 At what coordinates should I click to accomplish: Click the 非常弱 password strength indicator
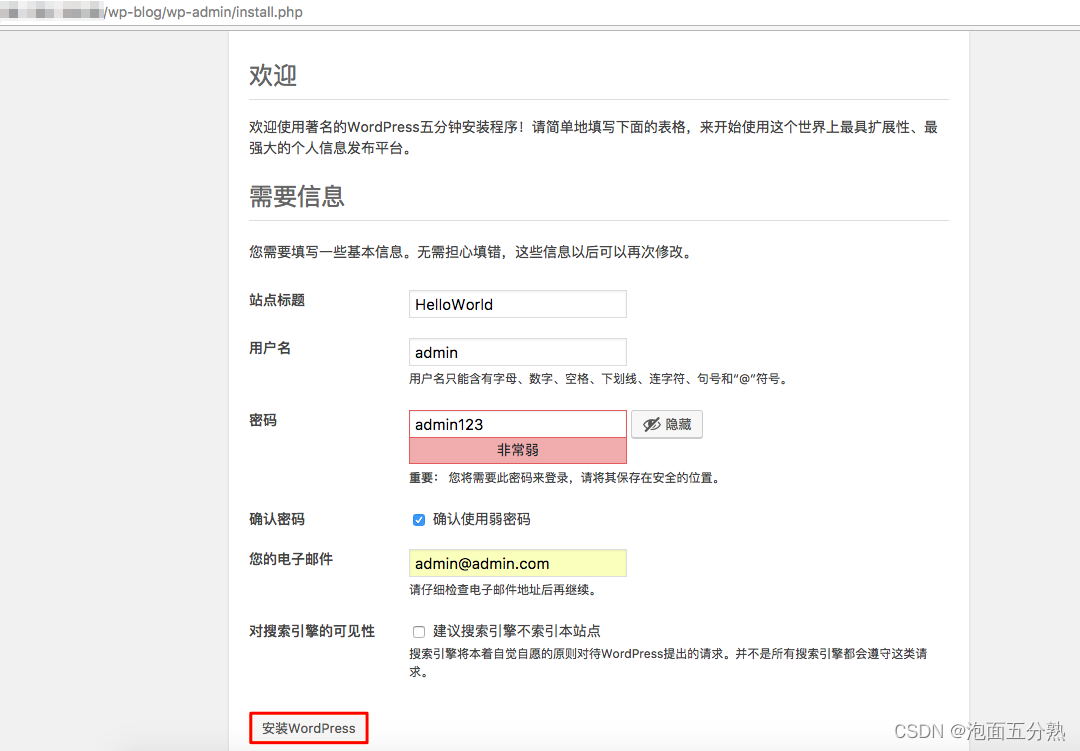click(x=517, y=450)
